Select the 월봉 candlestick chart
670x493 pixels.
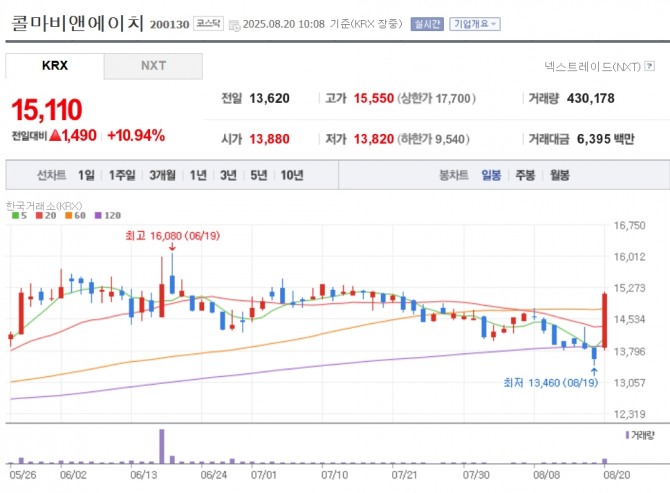click(x=559, y=175)
